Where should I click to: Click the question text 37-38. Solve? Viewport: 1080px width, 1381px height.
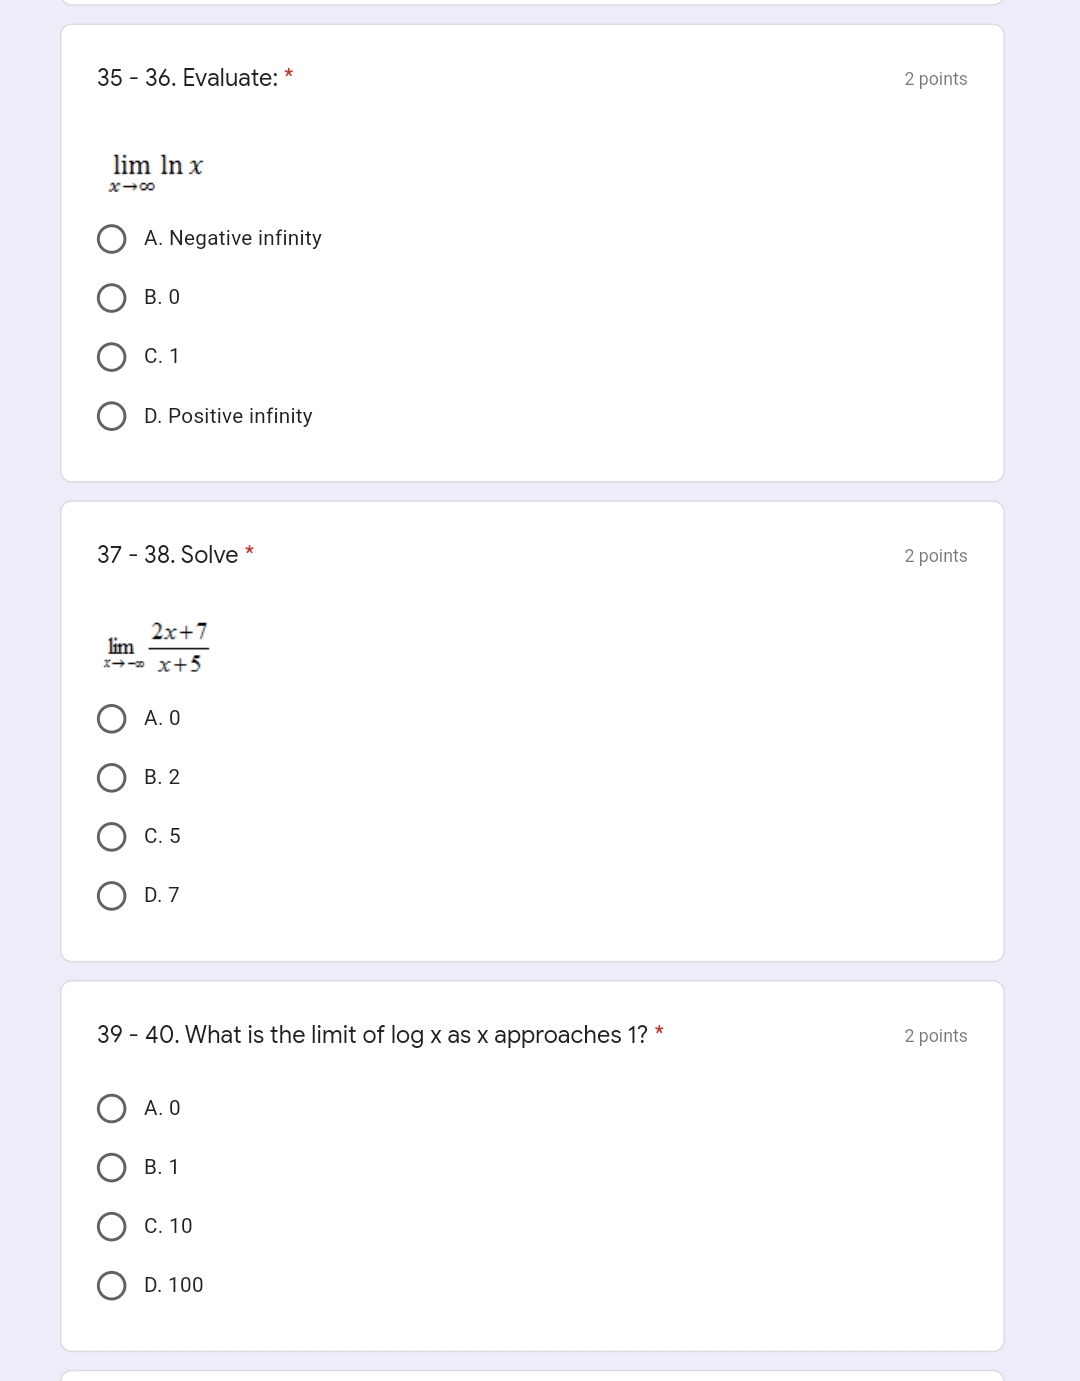pyautogui.click(x=167, y=554)
